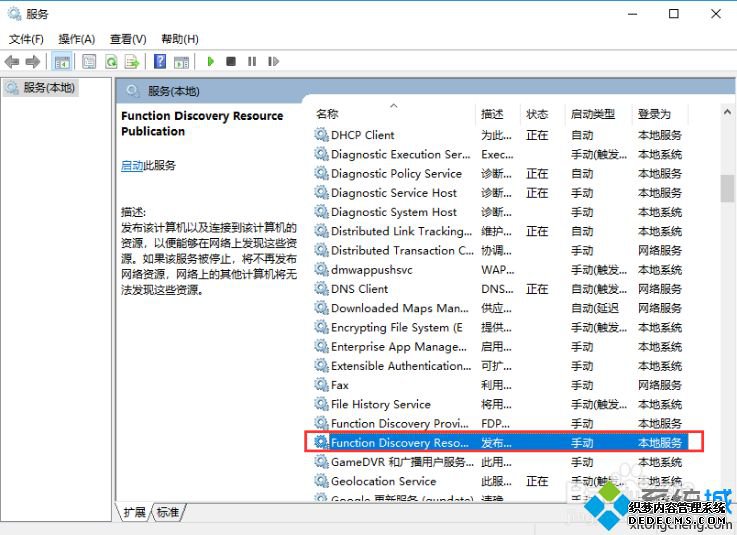Select the dmwappushsvc service
This screenshot has width=737, height=535.
[x=500, y=270]
